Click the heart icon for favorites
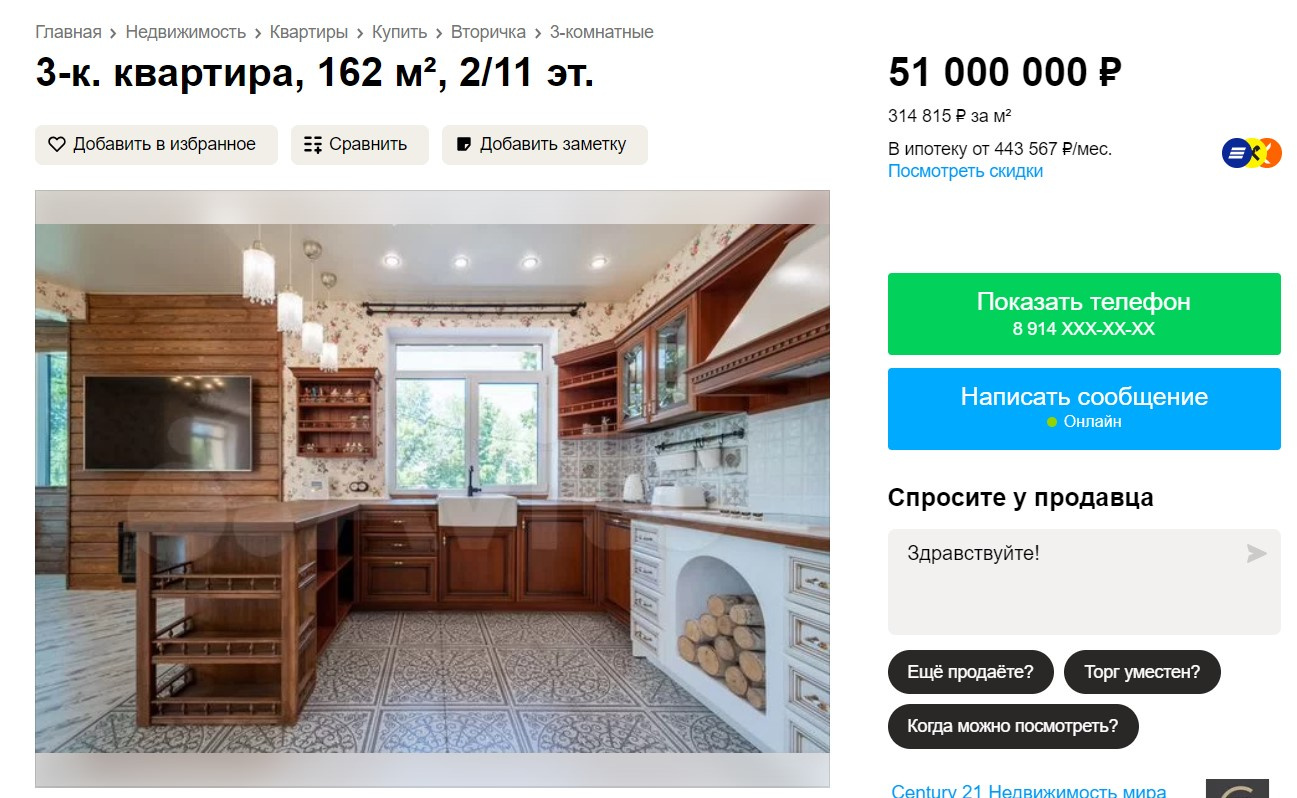This screenshot has width=1297, height=798. coord(57,144)
